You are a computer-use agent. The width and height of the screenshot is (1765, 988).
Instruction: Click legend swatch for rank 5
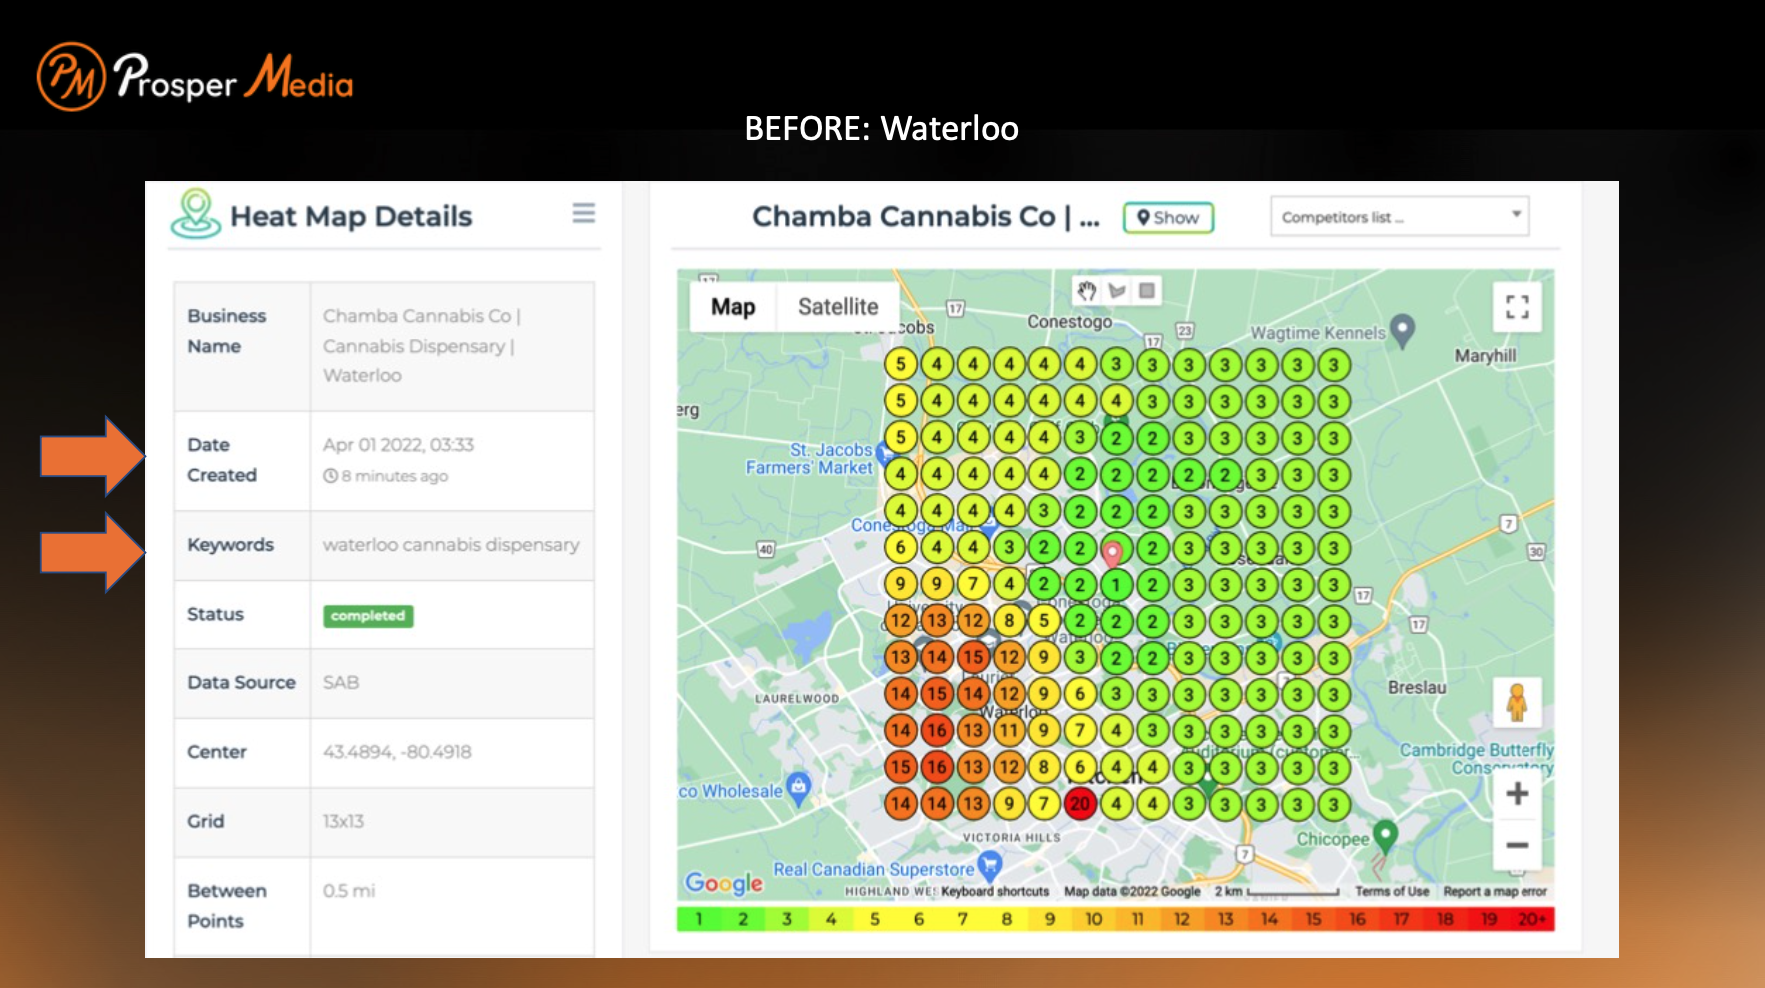coord(875,919)
